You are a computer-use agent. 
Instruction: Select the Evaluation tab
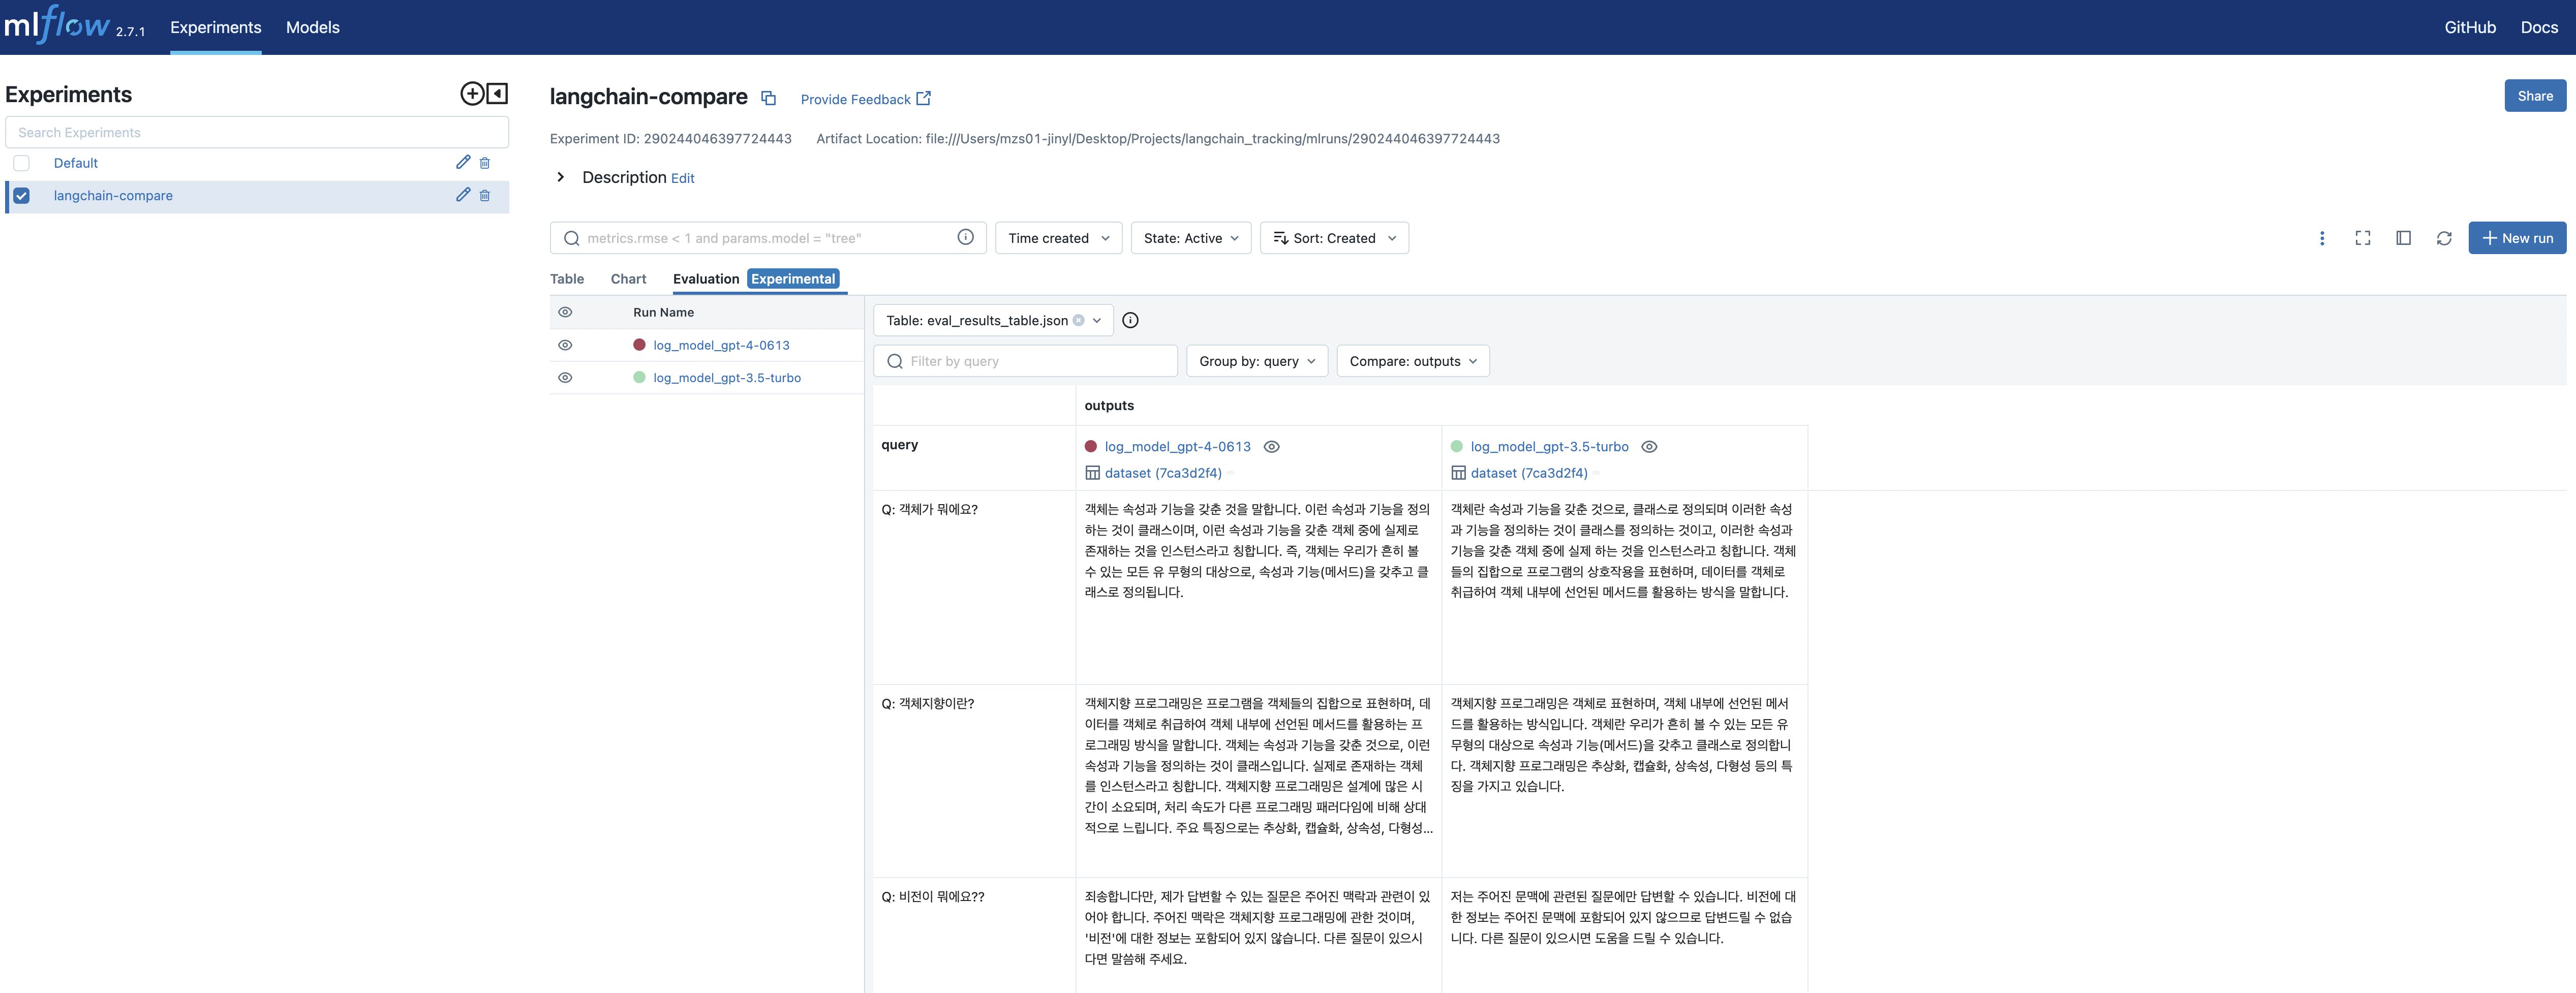pyautogui.click(x=706, y=279)
